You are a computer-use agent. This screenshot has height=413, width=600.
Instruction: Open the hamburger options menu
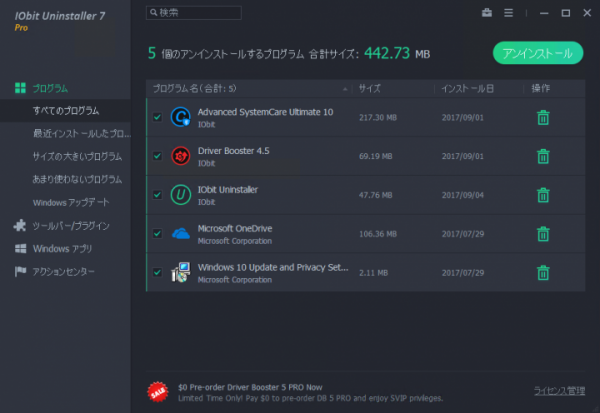[x=508, y=13]
